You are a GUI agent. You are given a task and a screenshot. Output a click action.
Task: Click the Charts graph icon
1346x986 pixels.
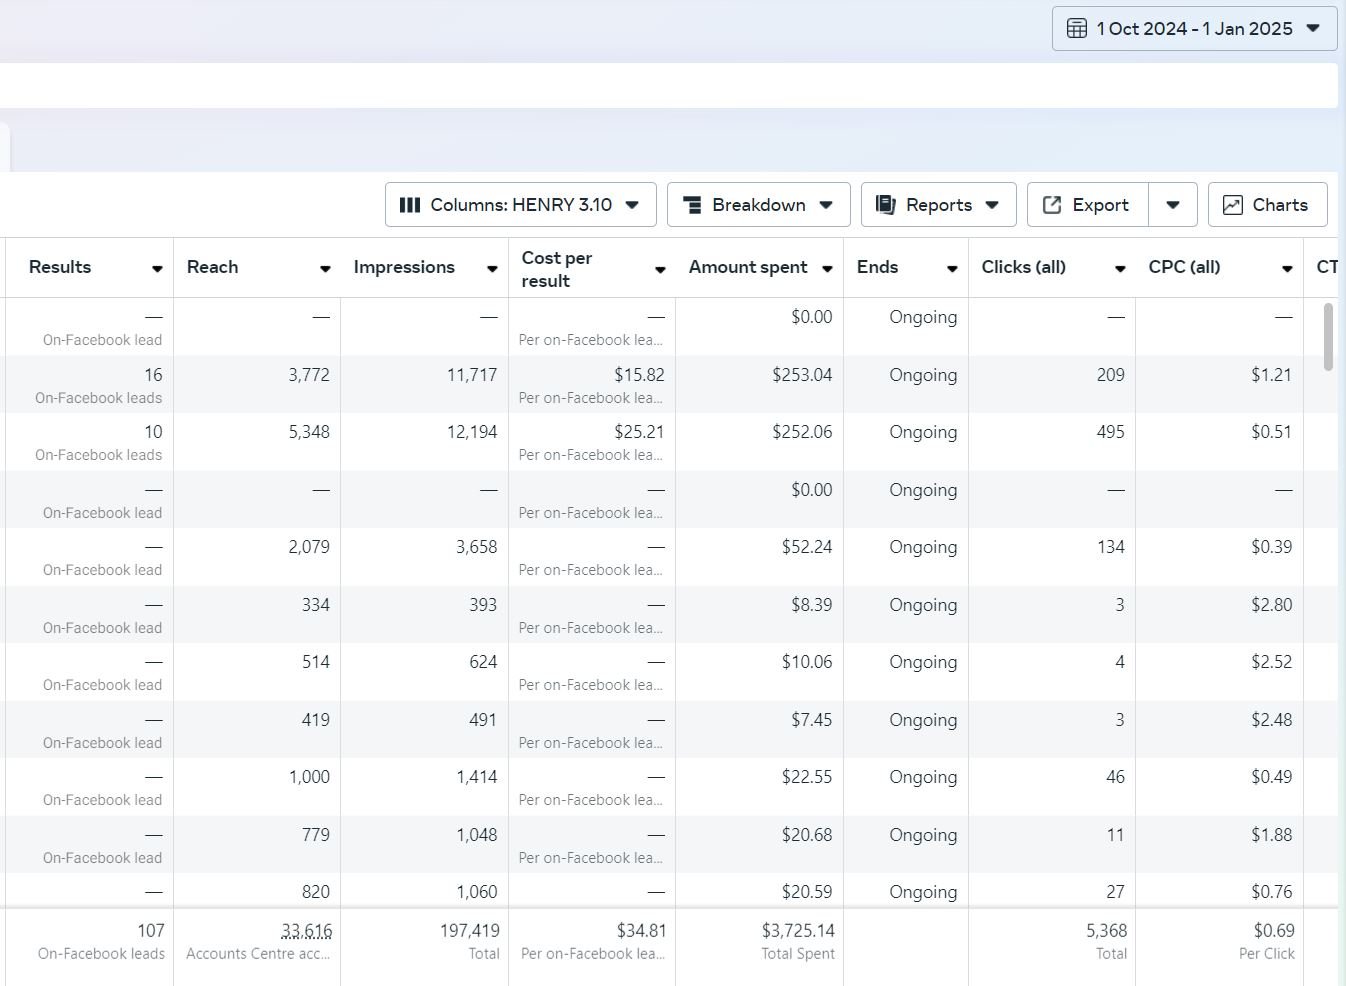pos(1233,205)
